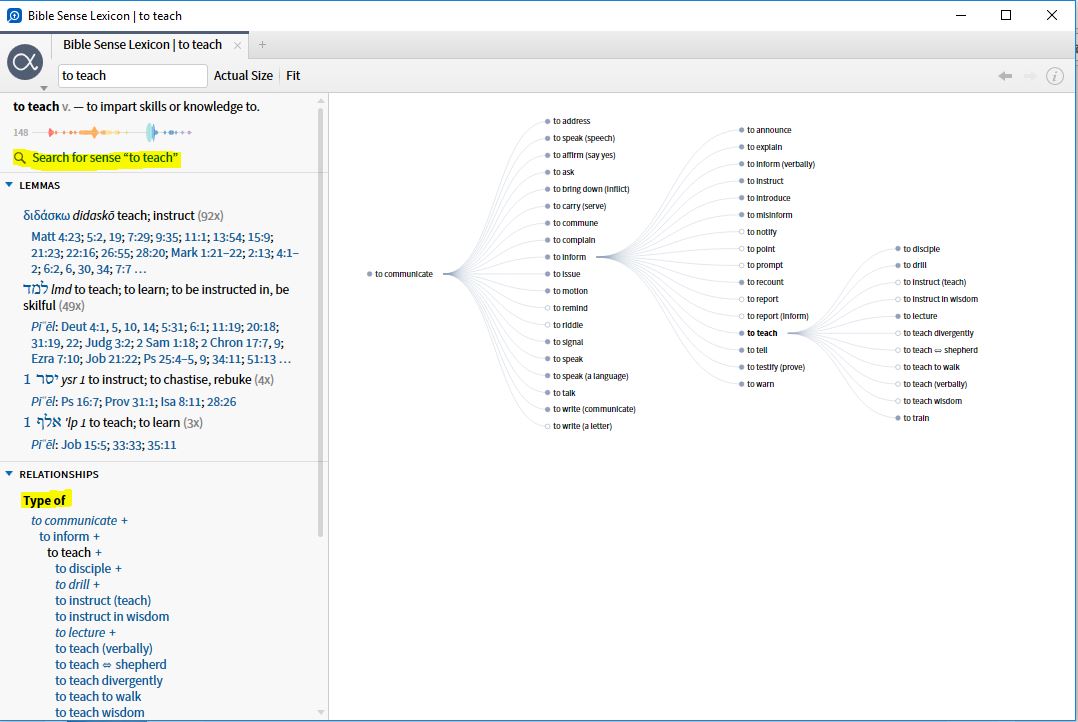This screenshot has width=1078, height=722.
Task: Select 'to warn' node in graph
Action: [x=757, y=384]
